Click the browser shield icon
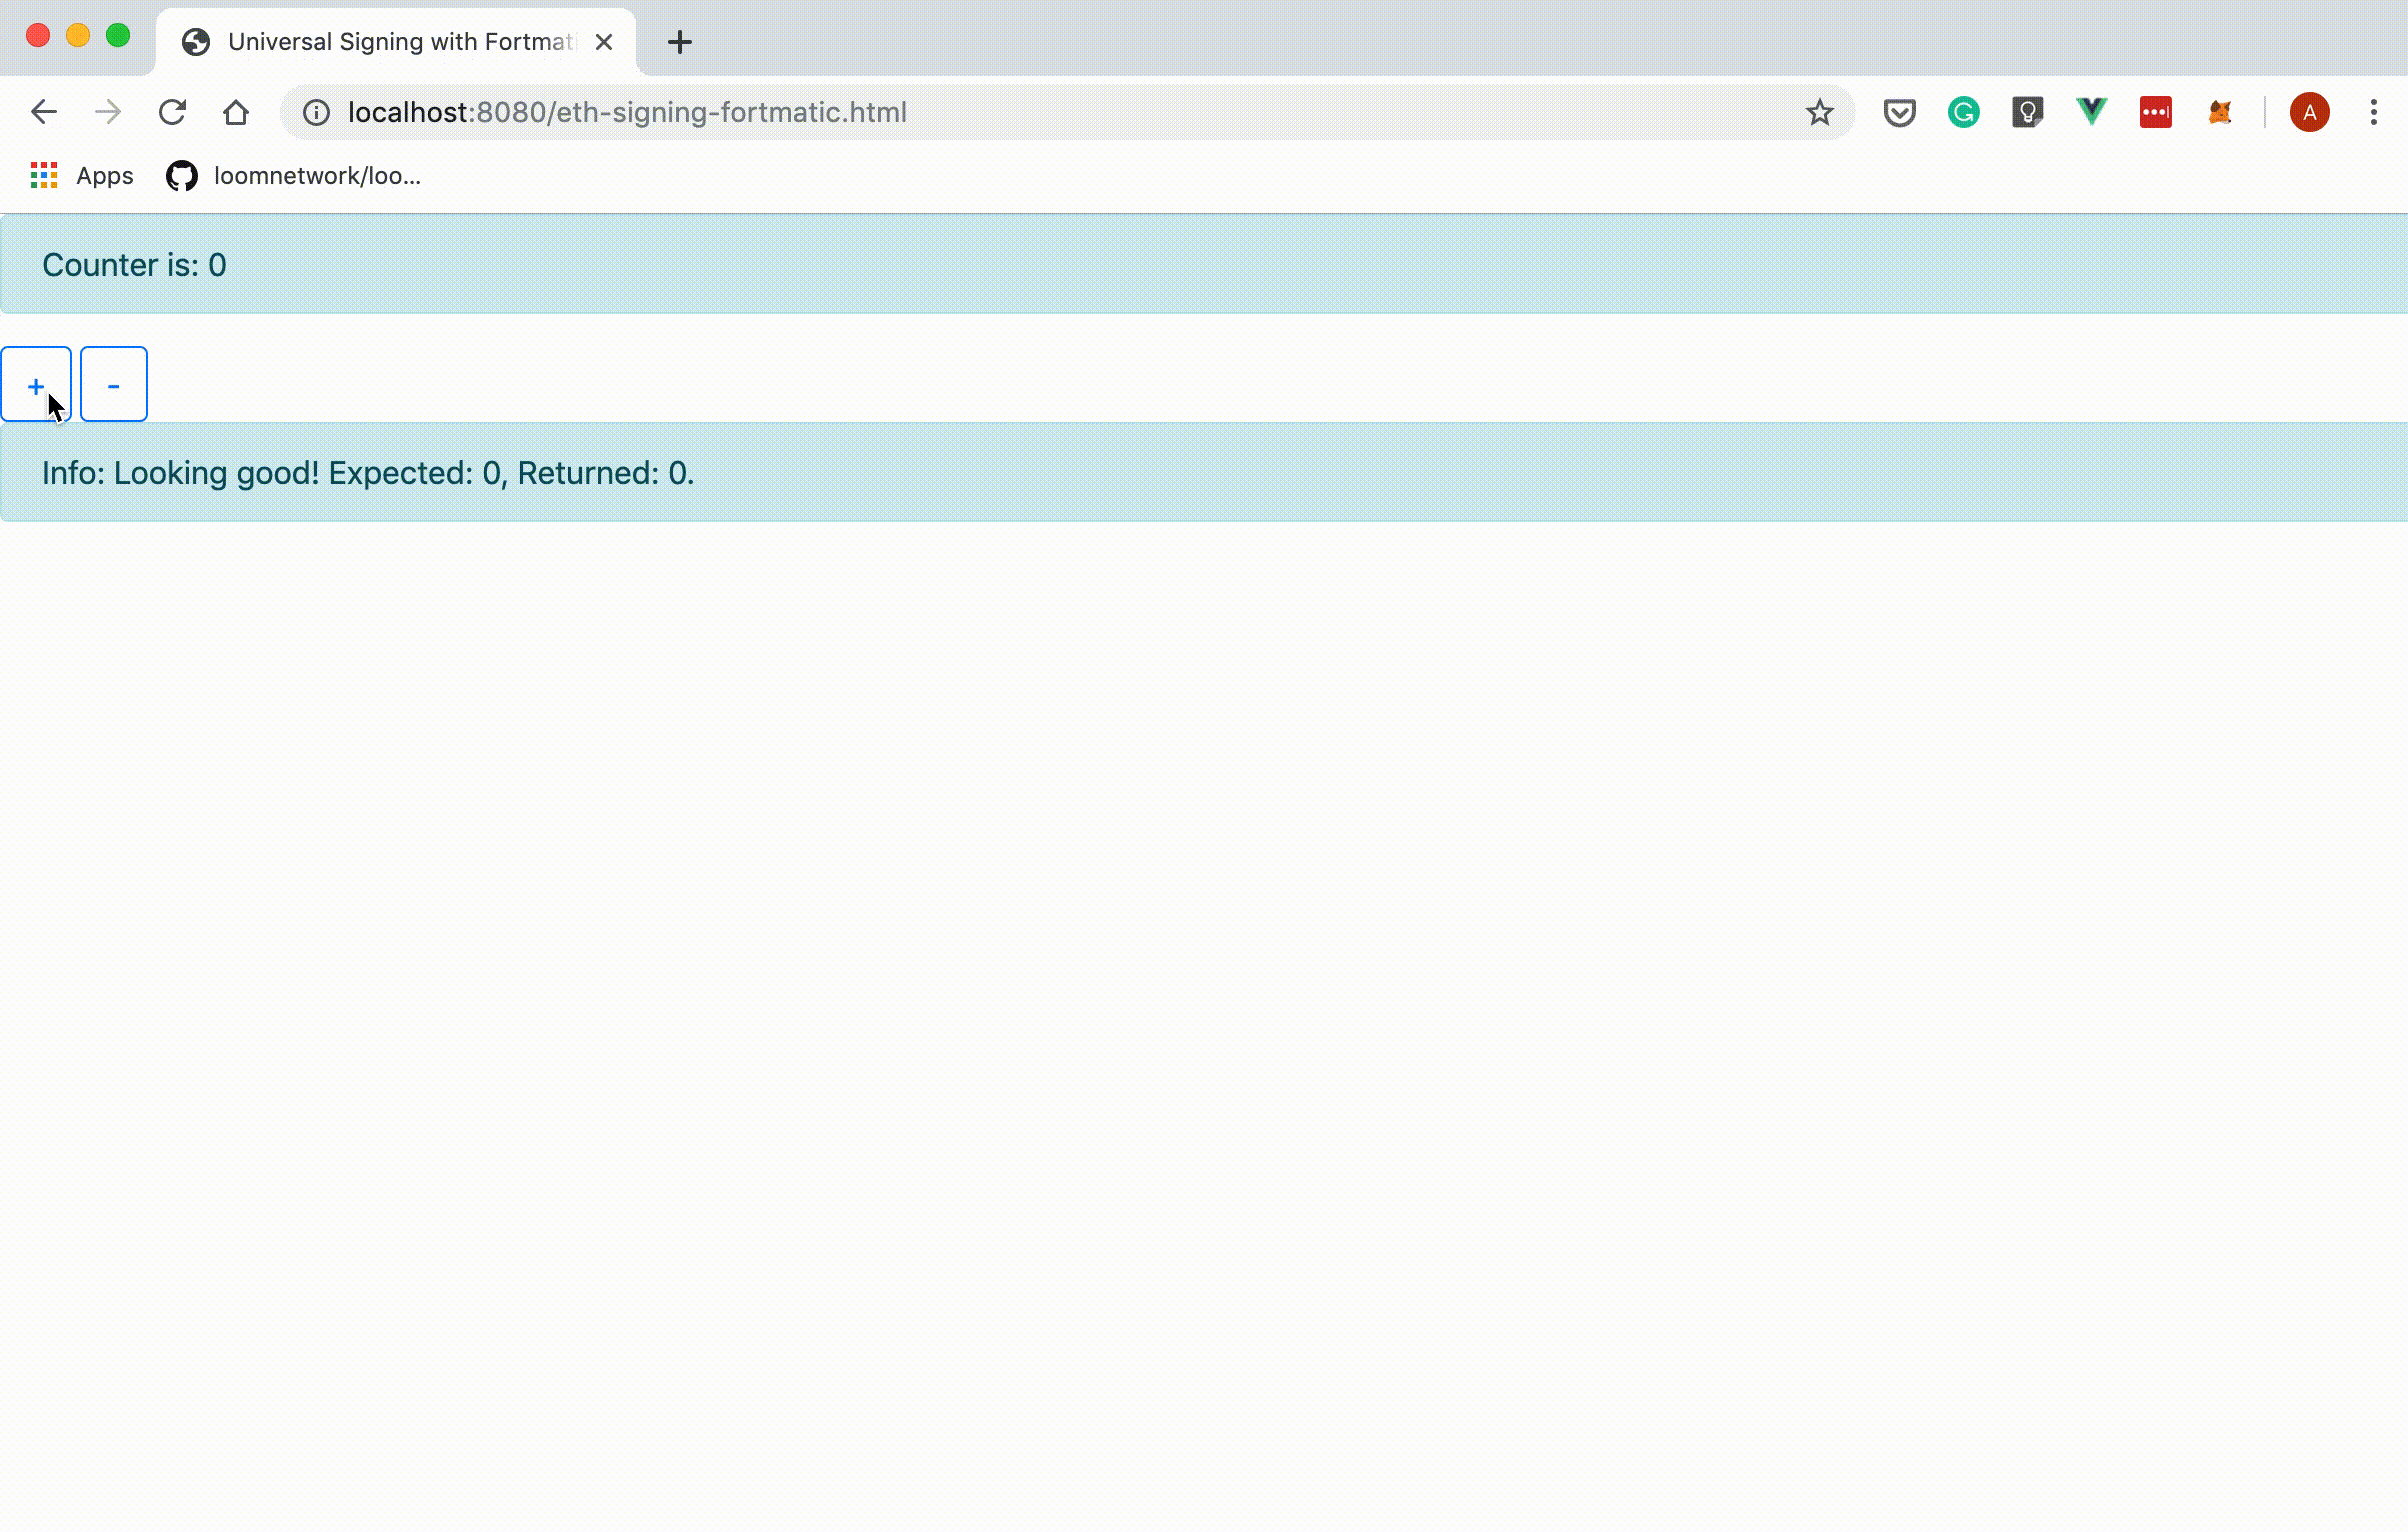 click(x=1899, y=112)
